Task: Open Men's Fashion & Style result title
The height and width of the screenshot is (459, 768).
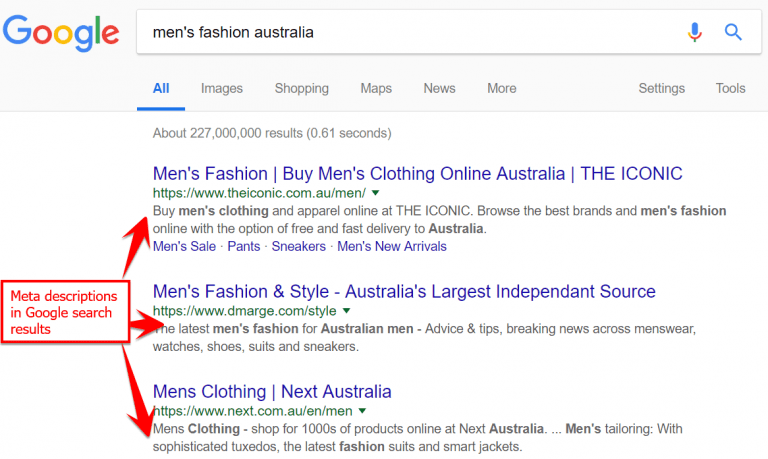Action: pos(404,292)
